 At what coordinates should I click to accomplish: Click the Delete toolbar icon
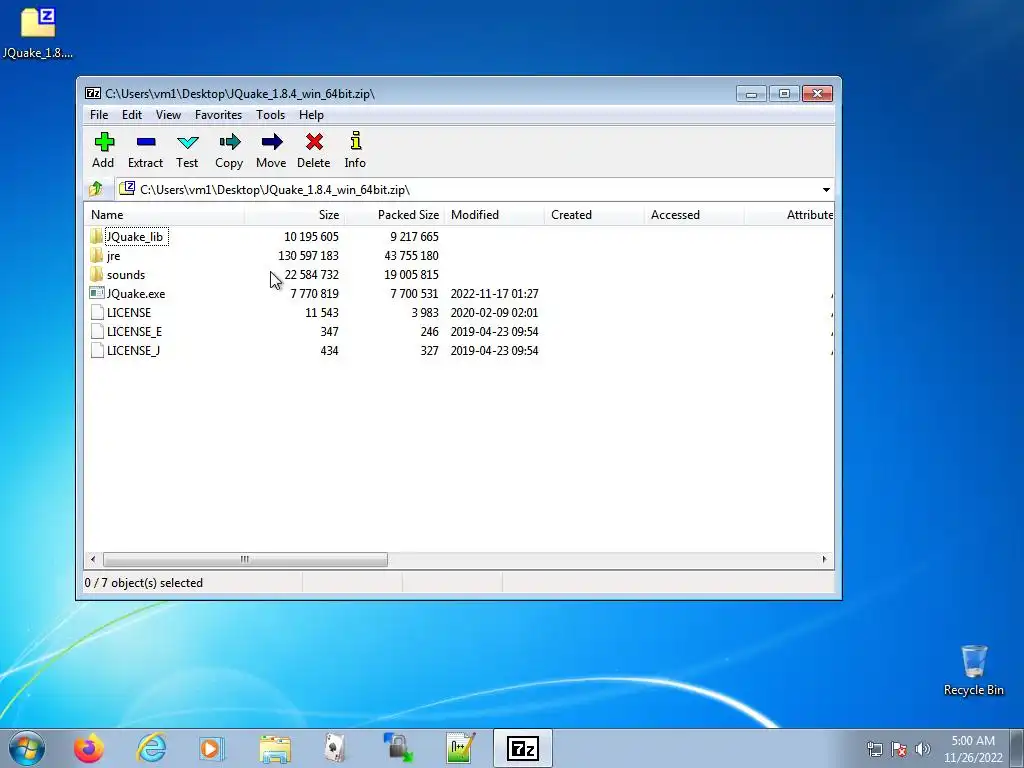tap(314, 142)
